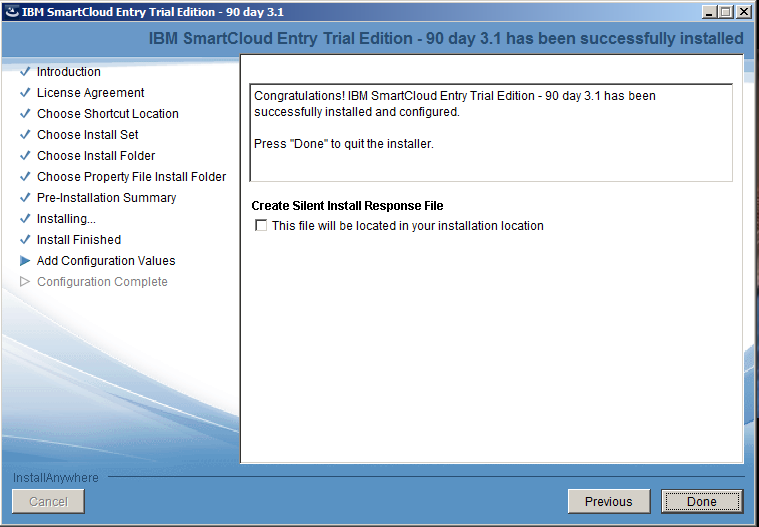Minimize the installer window
Viewport: 759px width, 527px height.
click(710, 12)
